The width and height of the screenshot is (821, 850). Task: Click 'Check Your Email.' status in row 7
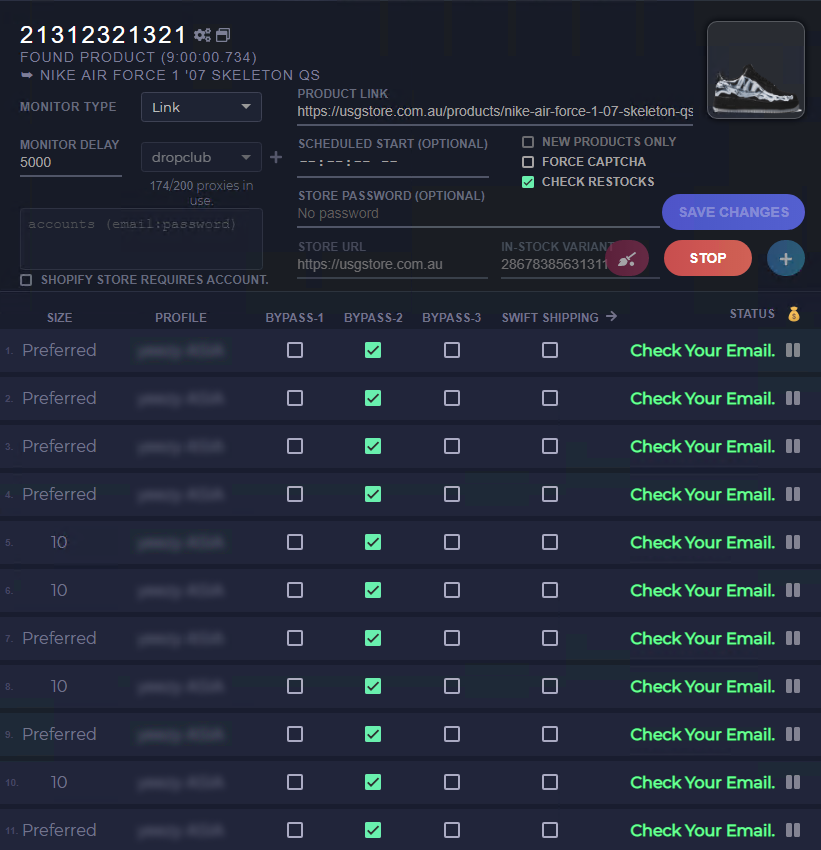point(702,638)
